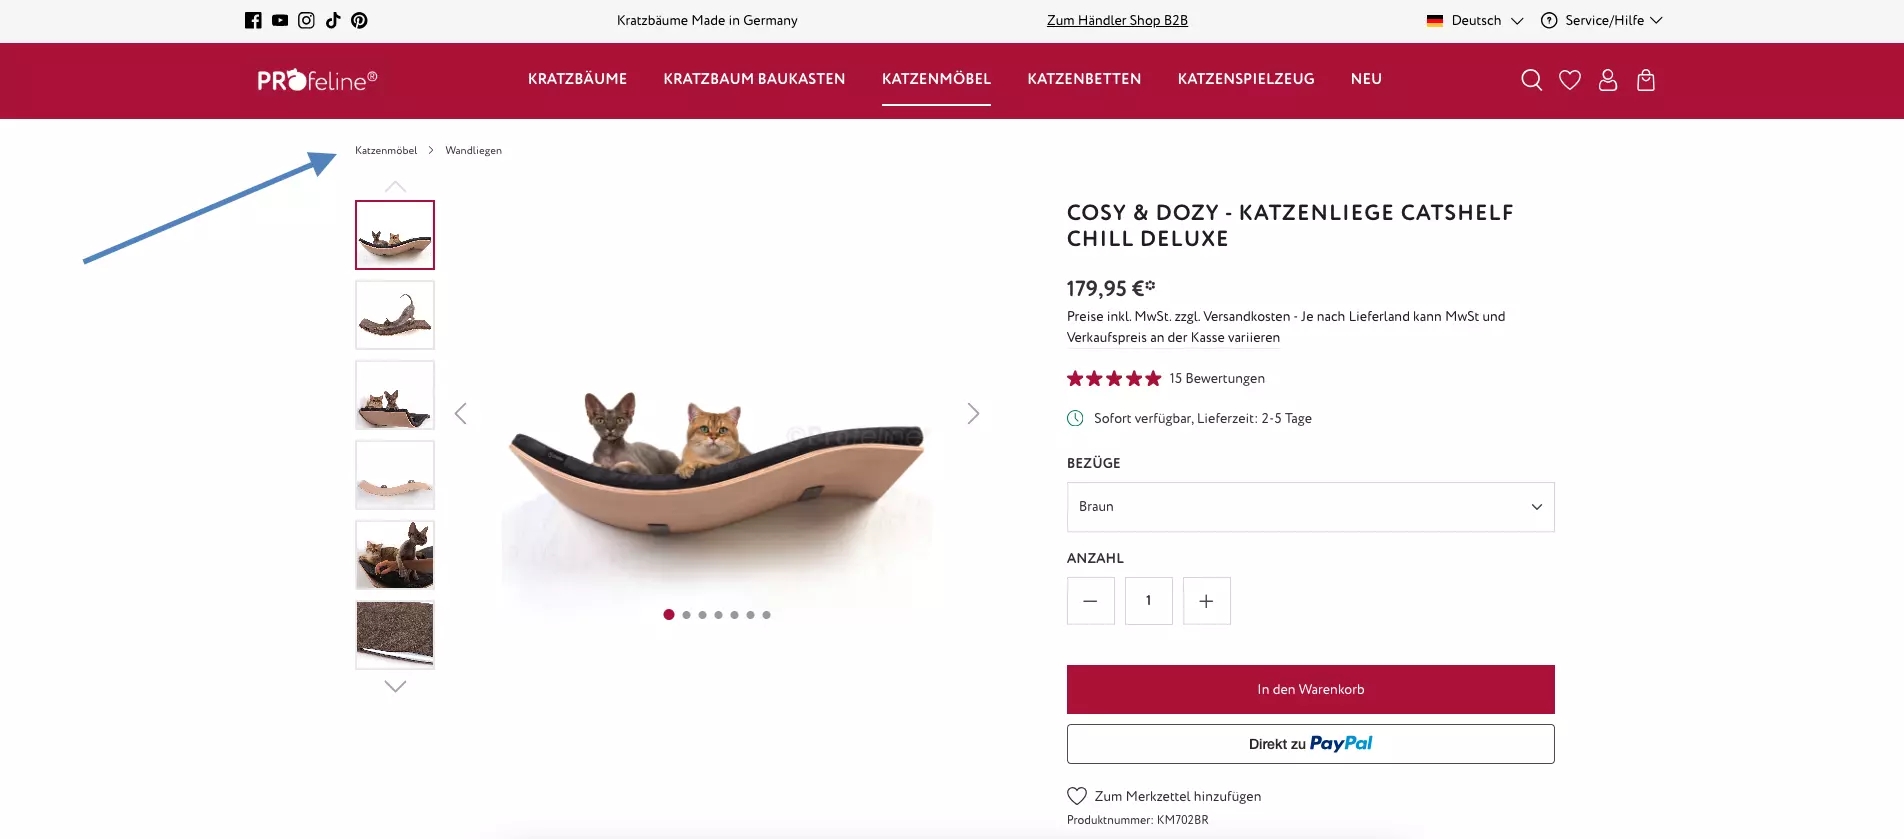The image size is (1904, 839).
Task: Click the search magnifier icon
Action: [x=1531, y=80]
